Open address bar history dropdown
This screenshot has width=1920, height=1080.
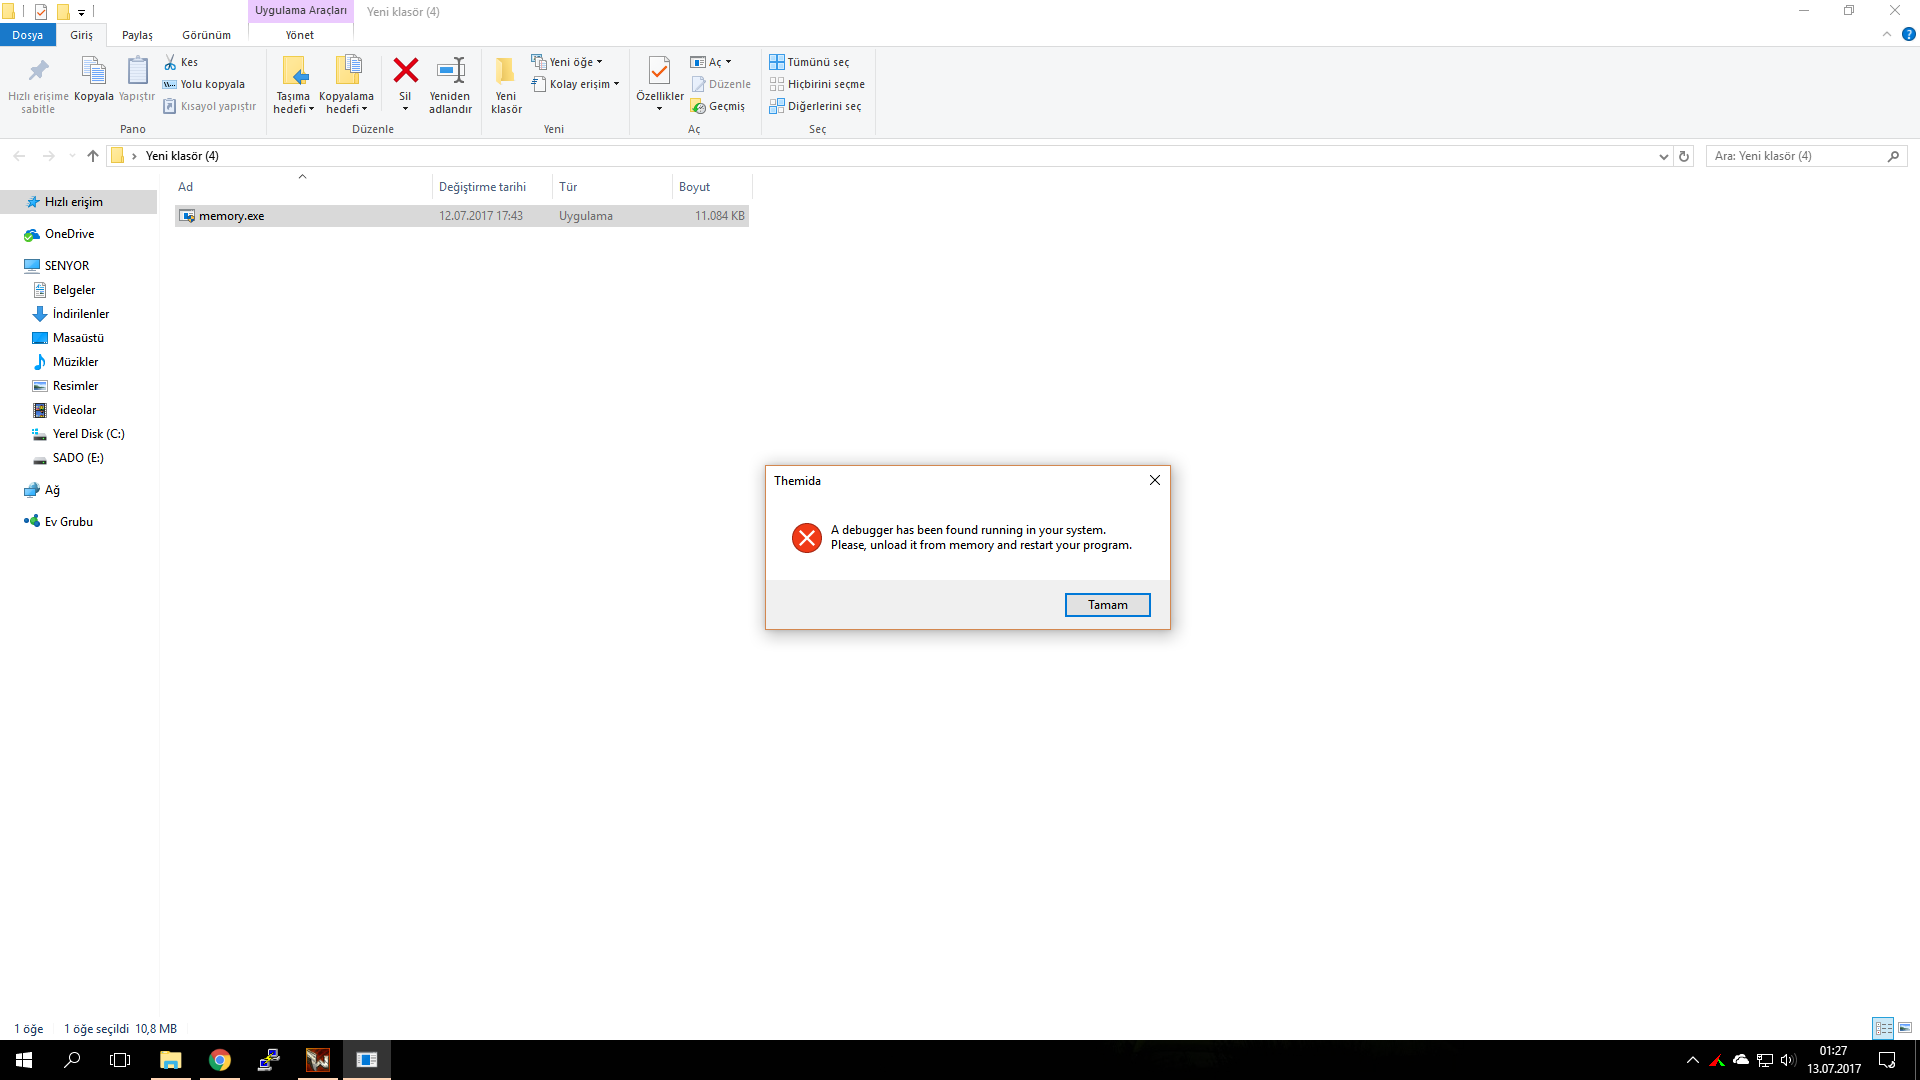pos(1663,156)
